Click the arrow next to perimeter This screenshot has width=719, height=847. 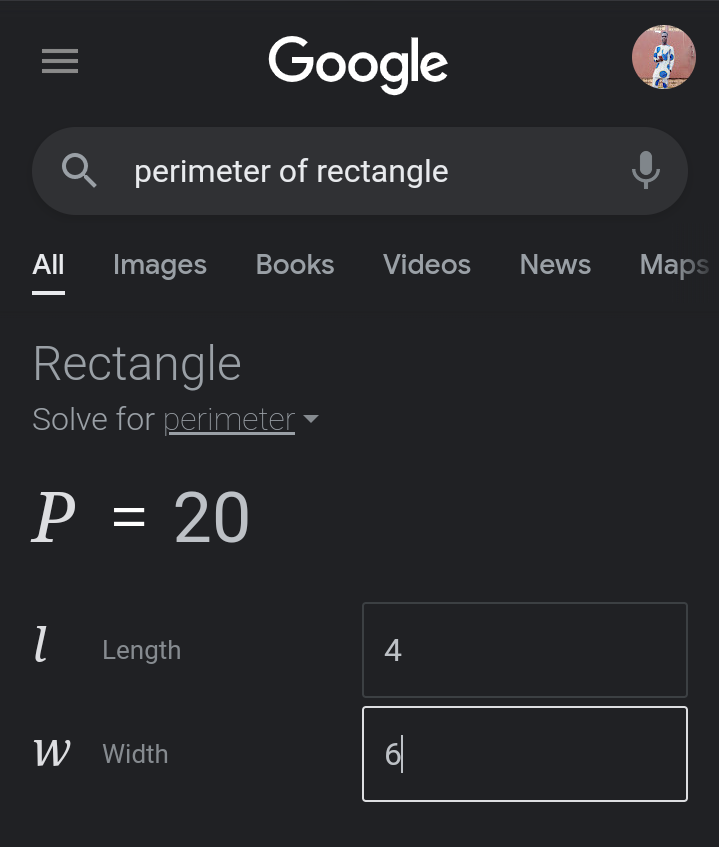click(311, 419)
